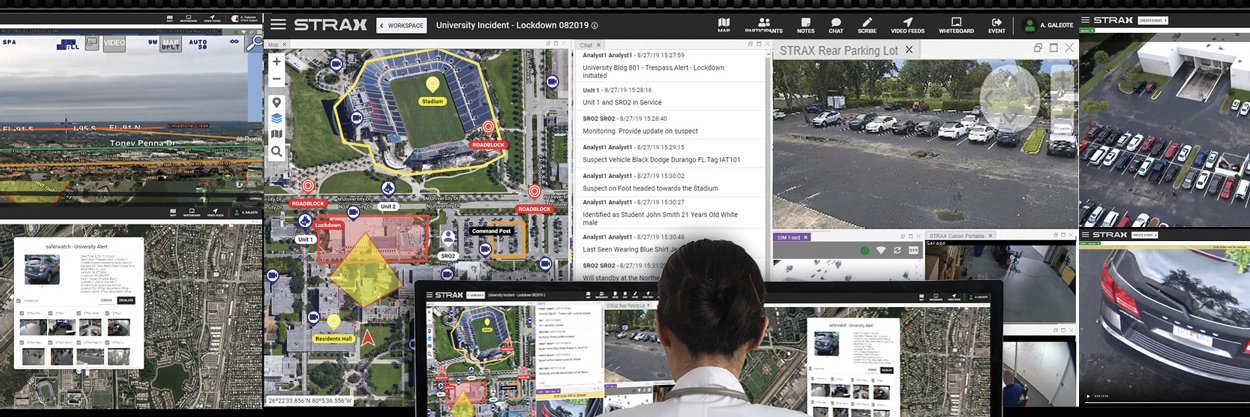The image size is (1250, 417).
Task: Click CREATE EVENT in upper right window
Action: 1153,20
